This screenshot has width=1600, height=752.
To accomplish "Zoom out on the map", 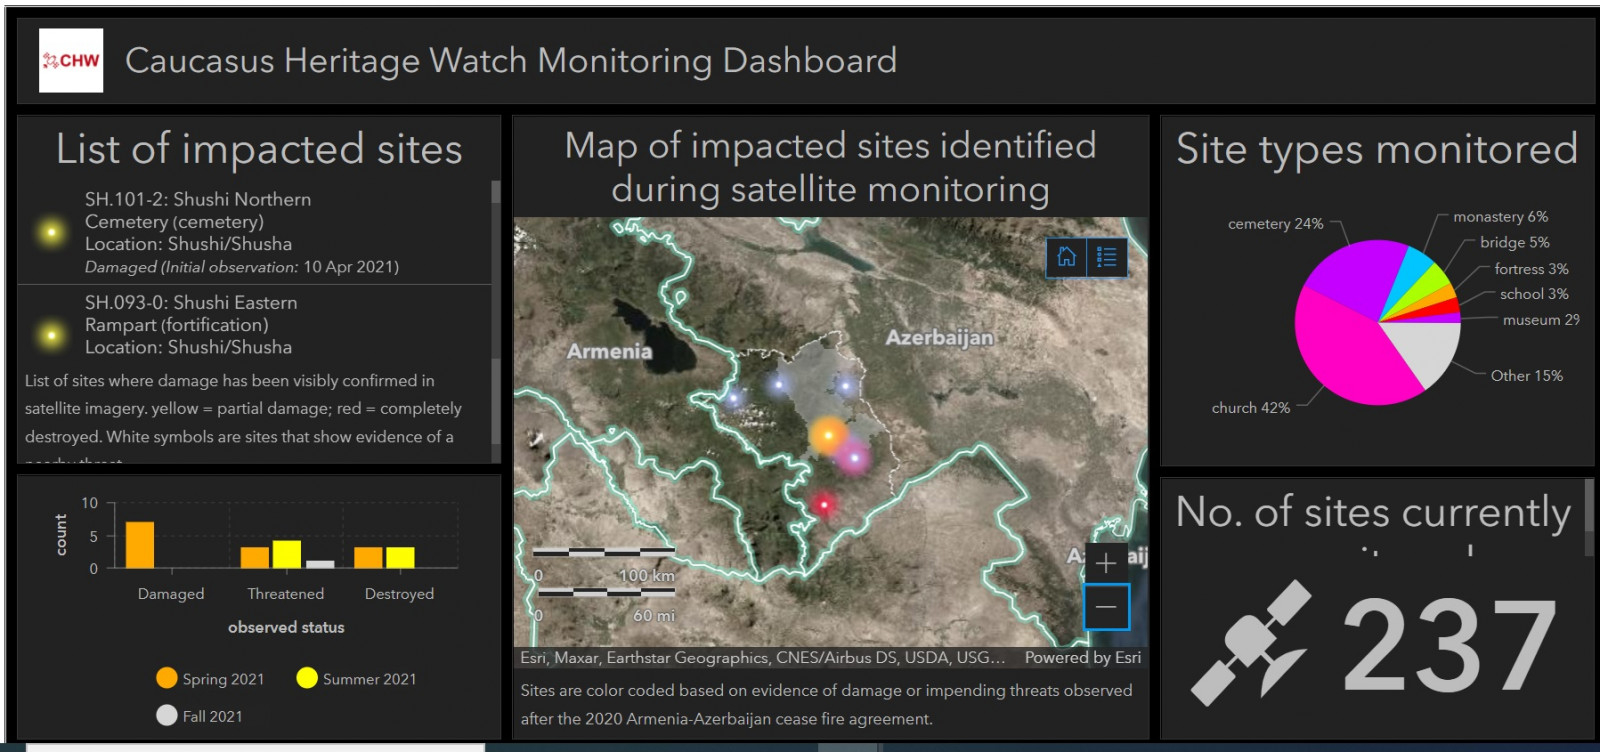I will [x=1106, y=607].
